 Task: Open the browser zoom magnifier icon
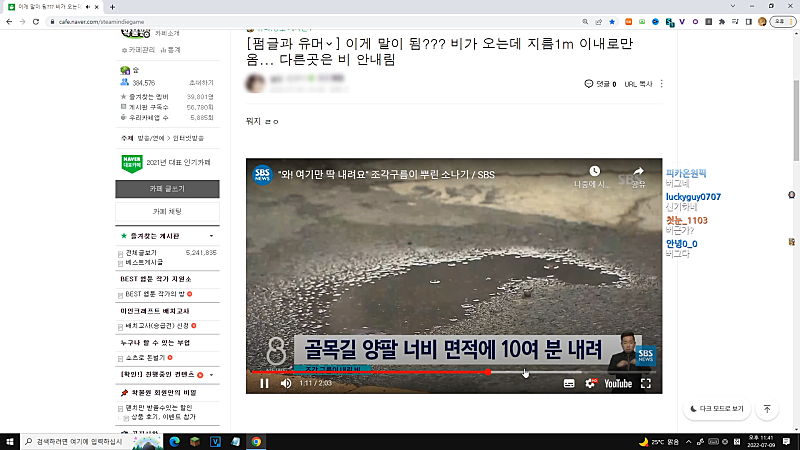[x=585, y=21]
